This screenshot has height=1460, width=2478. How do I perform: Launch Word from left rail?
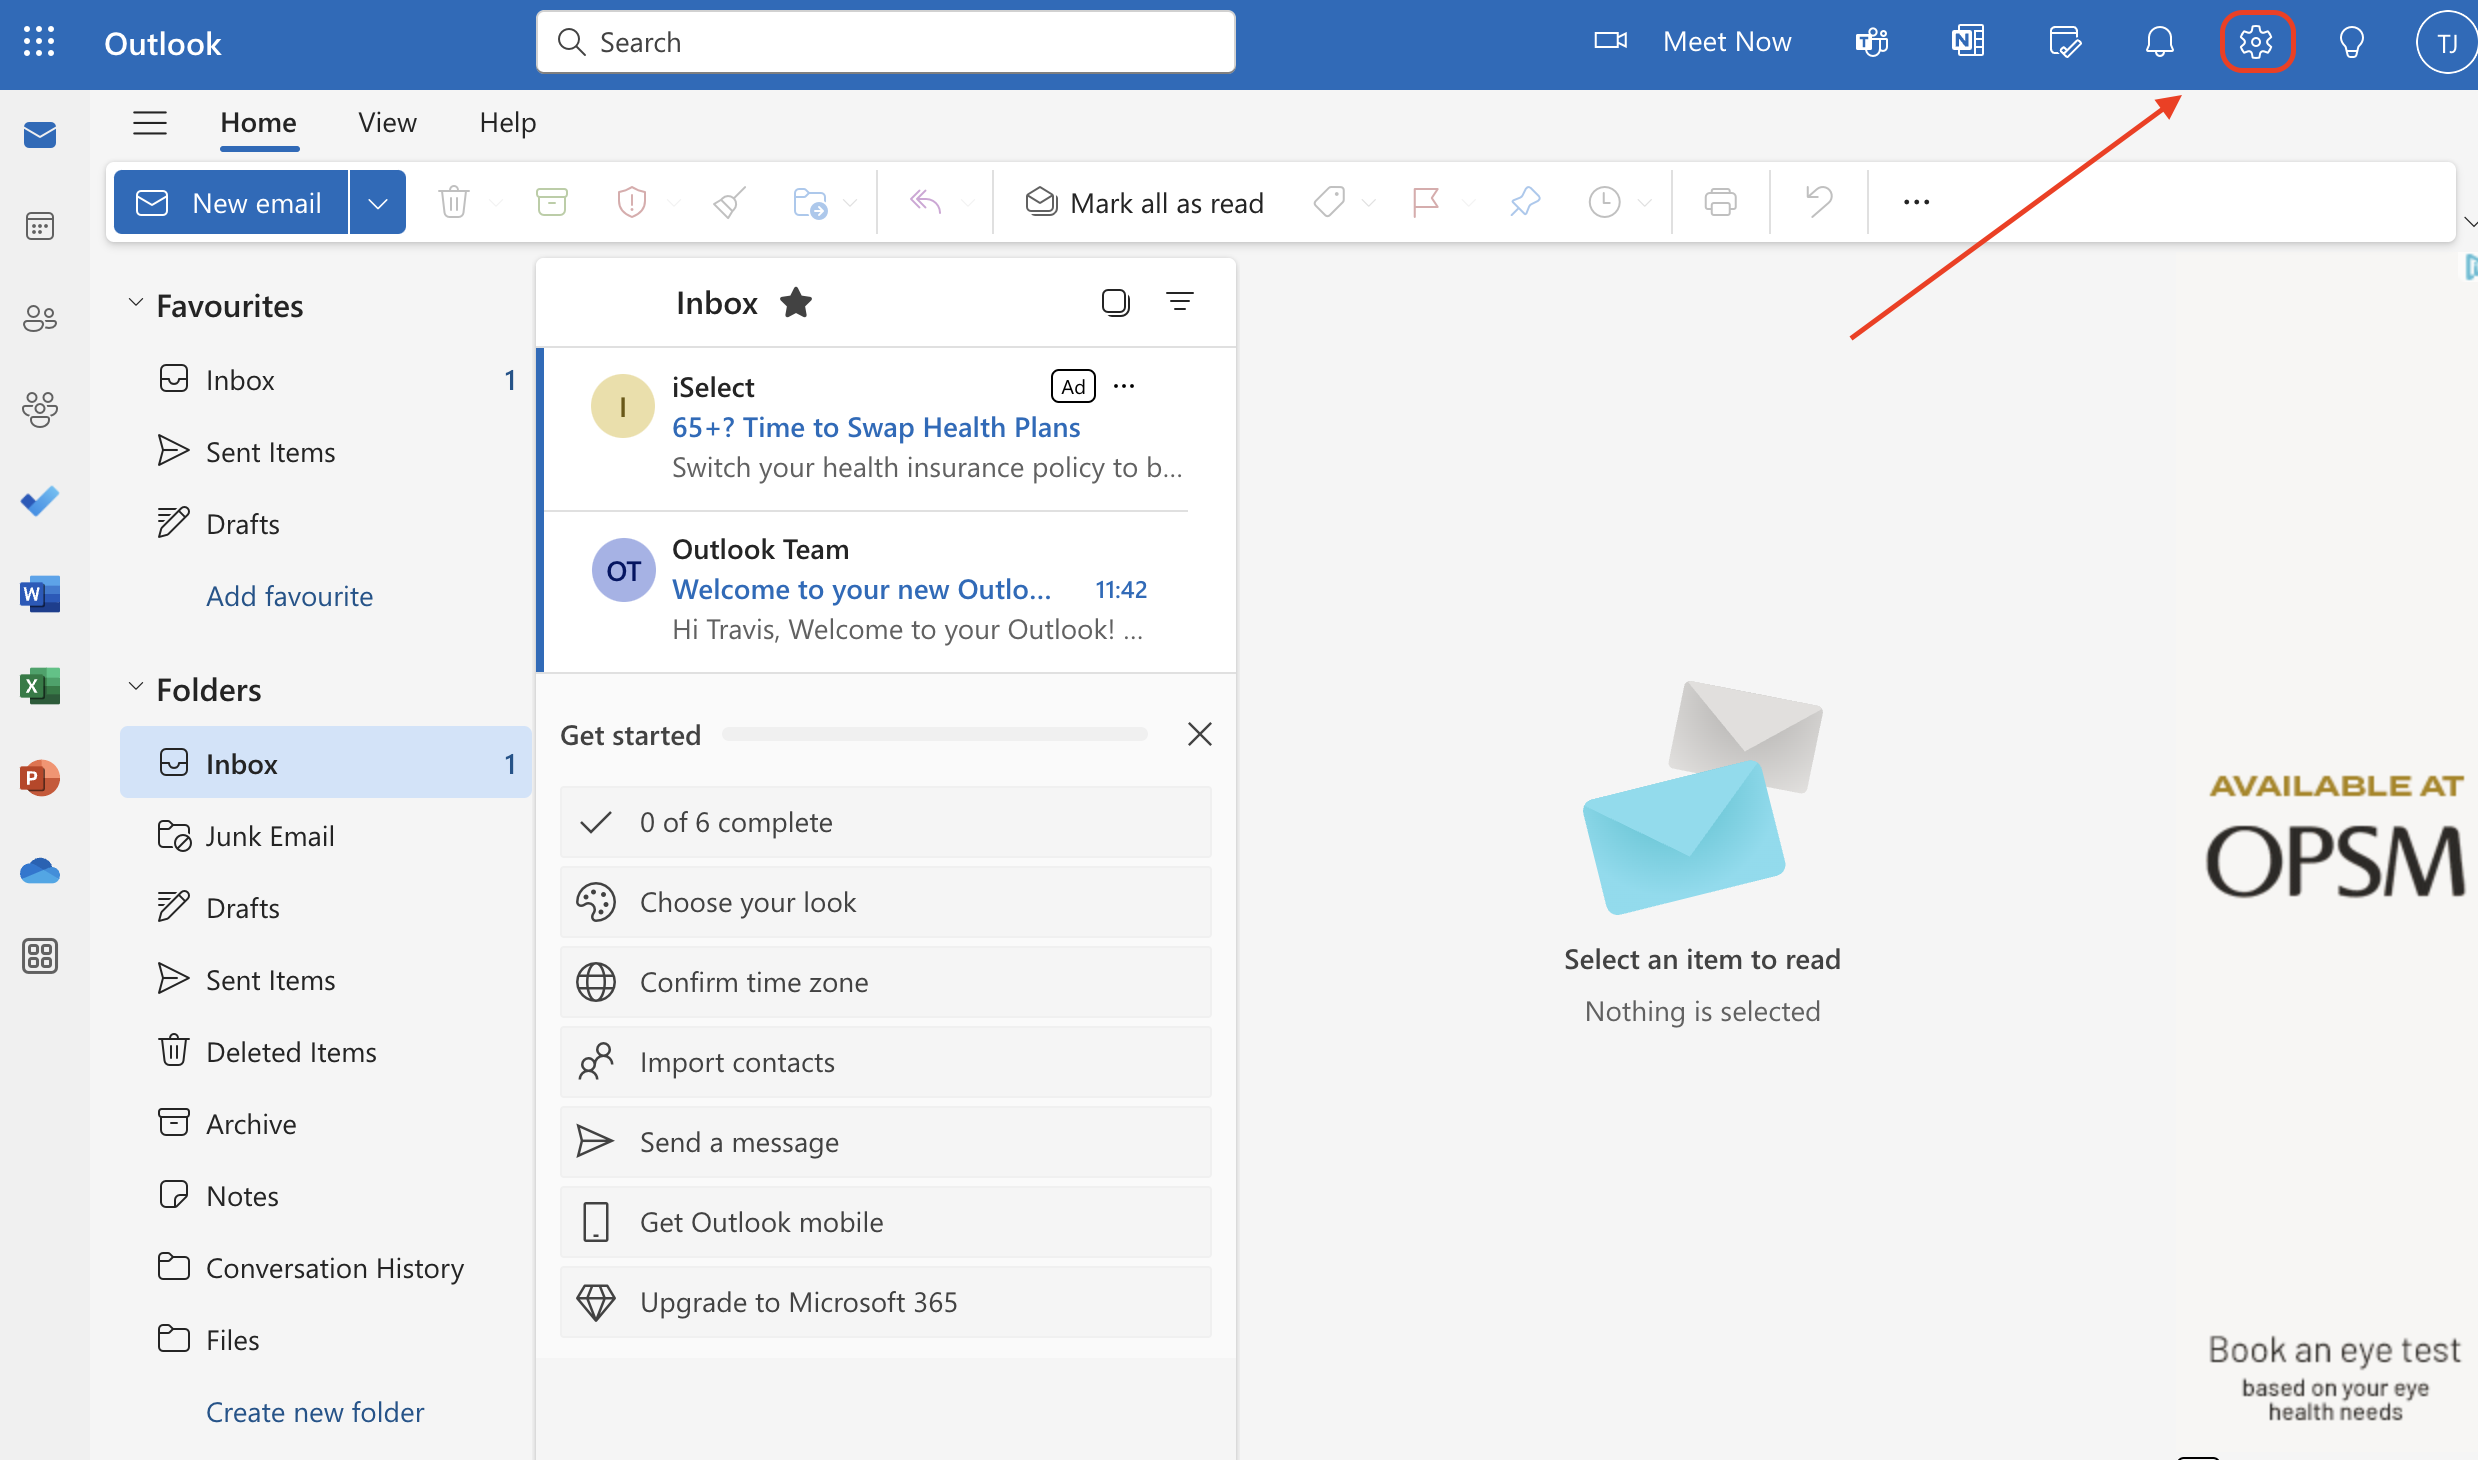(x=40, y=594)
